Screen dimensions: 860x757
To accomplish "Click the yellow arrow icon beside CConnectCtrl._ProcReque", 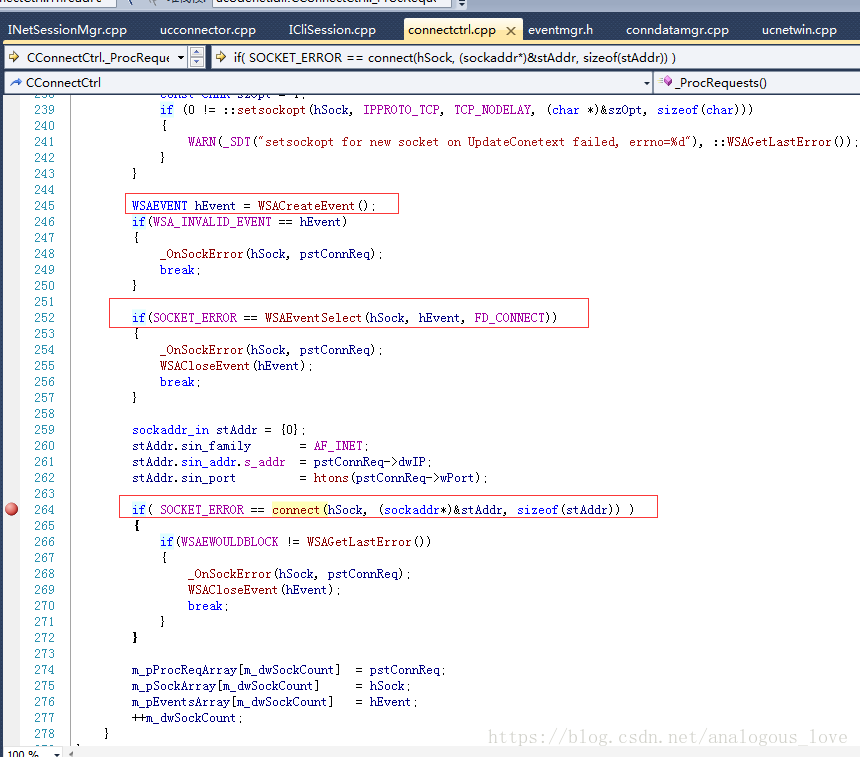I will click(x=13, y=58).
